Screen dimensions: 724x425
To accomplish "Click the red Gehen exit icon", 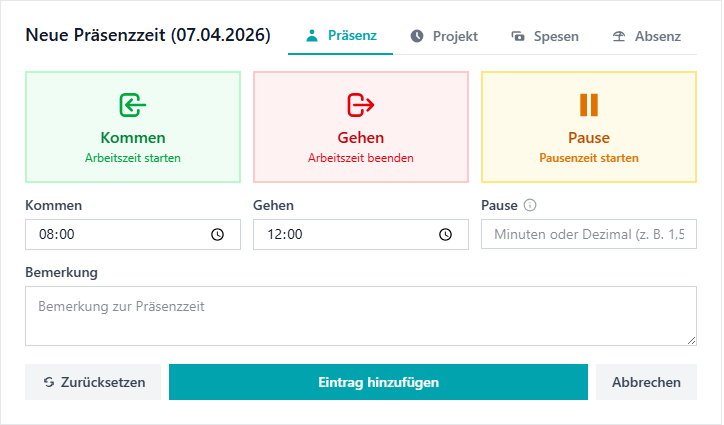I will (x=361, y=105).
